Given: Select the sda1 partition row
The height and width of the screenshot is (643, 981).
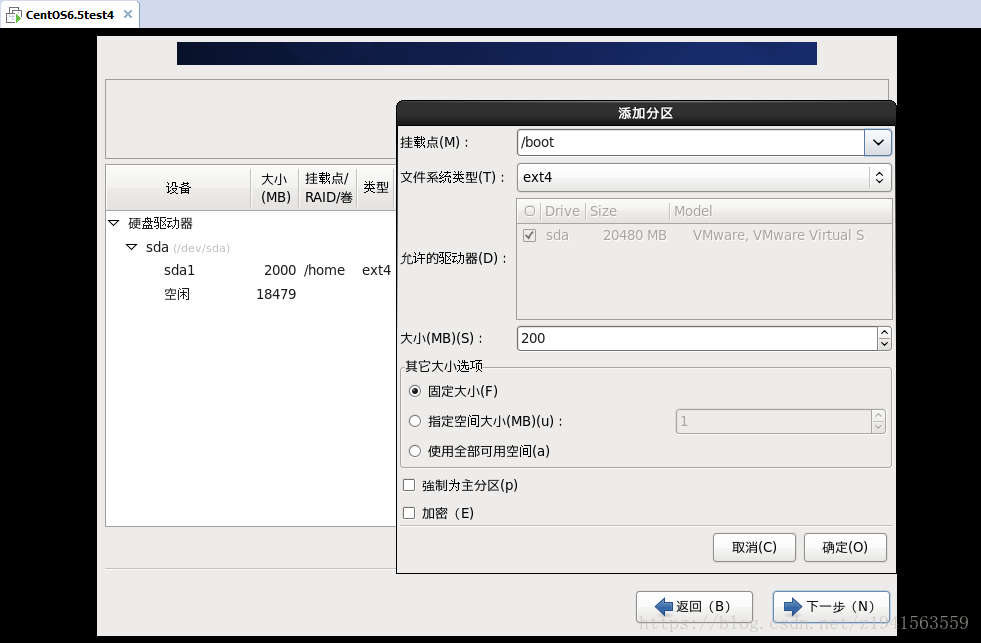Looking at the screenshot, I should (251, 270).
